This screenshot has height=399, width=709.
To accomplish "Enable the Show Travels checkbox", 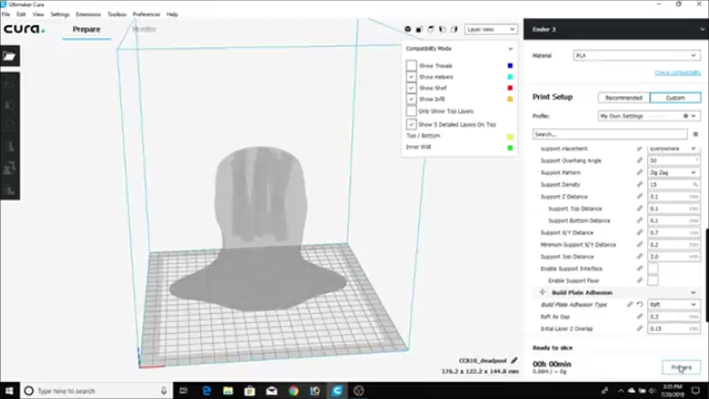I will coord(411,66).
